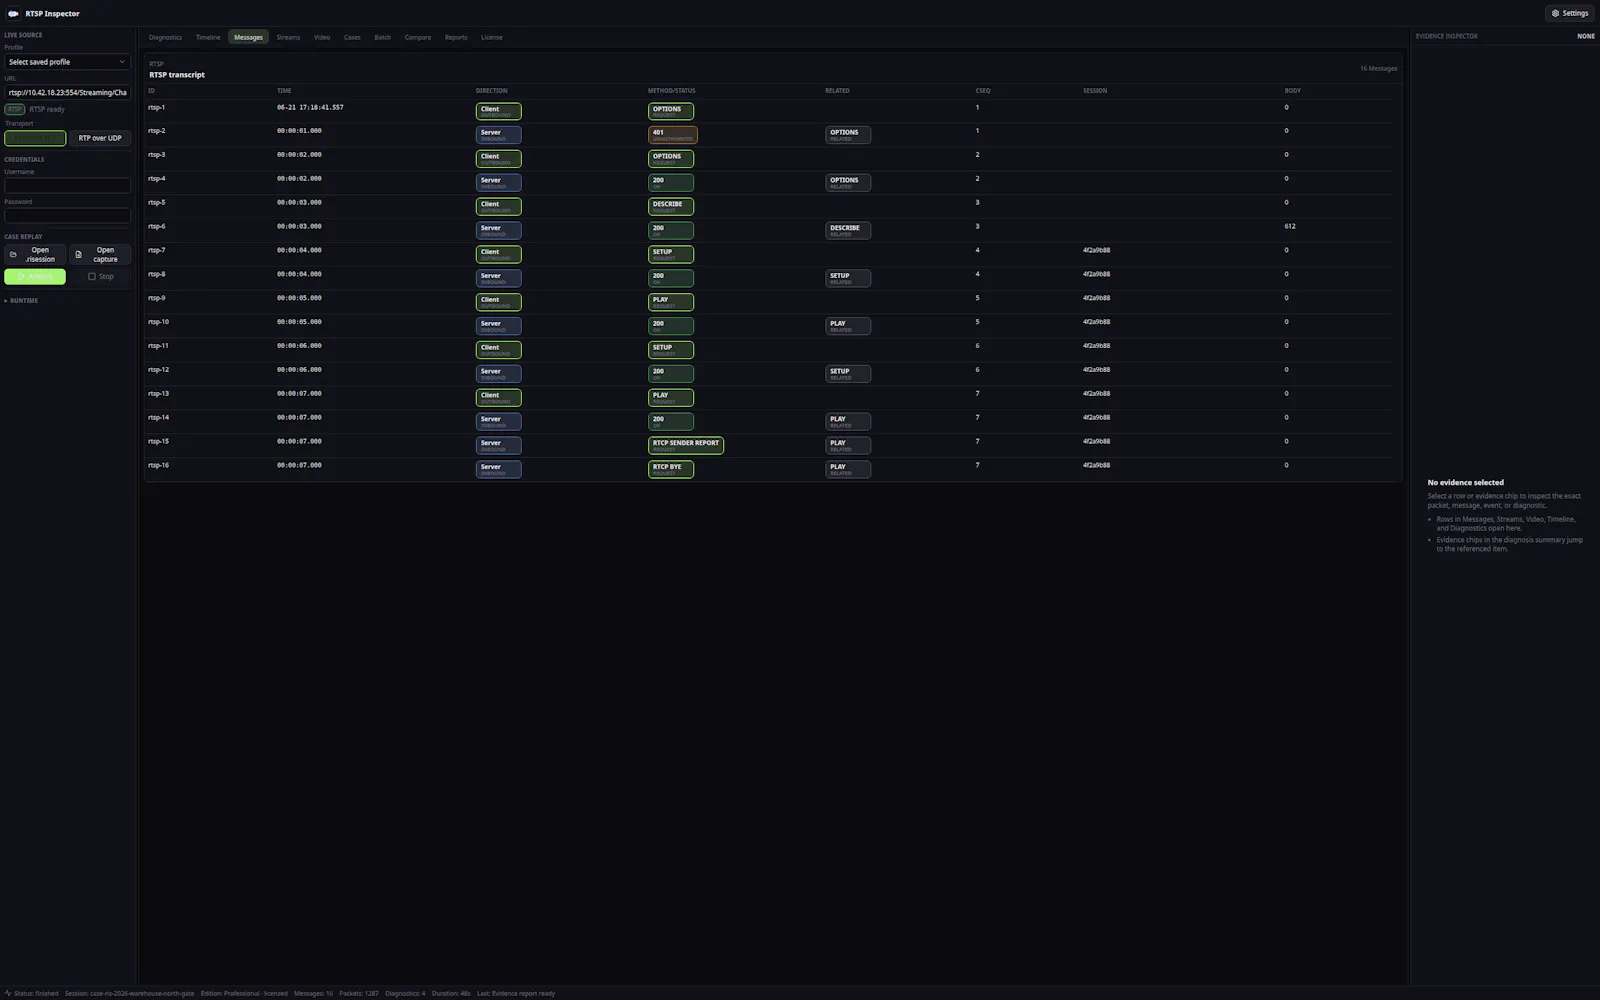The image size is (1600, 1000).
Task: Click the Stop button with square icon
Action: coord(100,276)
